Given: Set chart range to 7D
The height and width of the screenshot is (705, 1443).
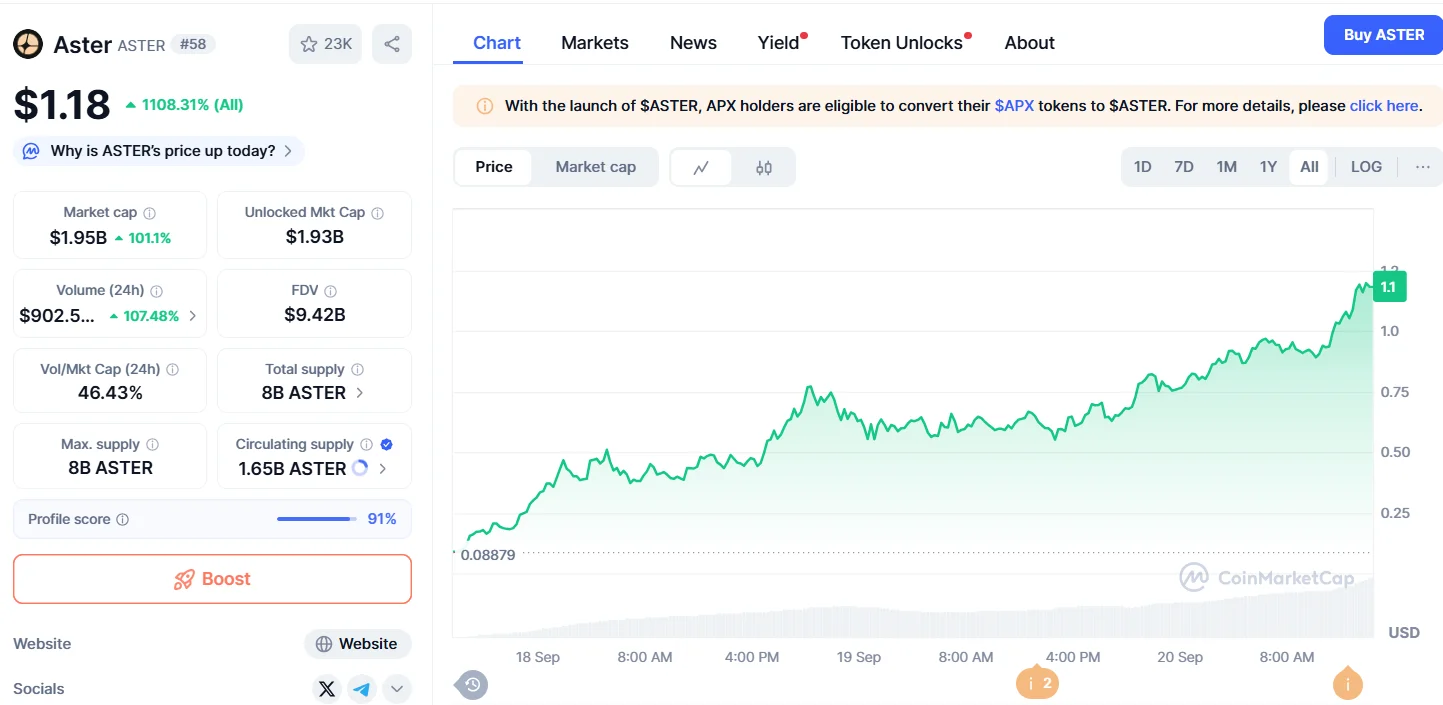Looking at the screenshot, I should 1184,167.
